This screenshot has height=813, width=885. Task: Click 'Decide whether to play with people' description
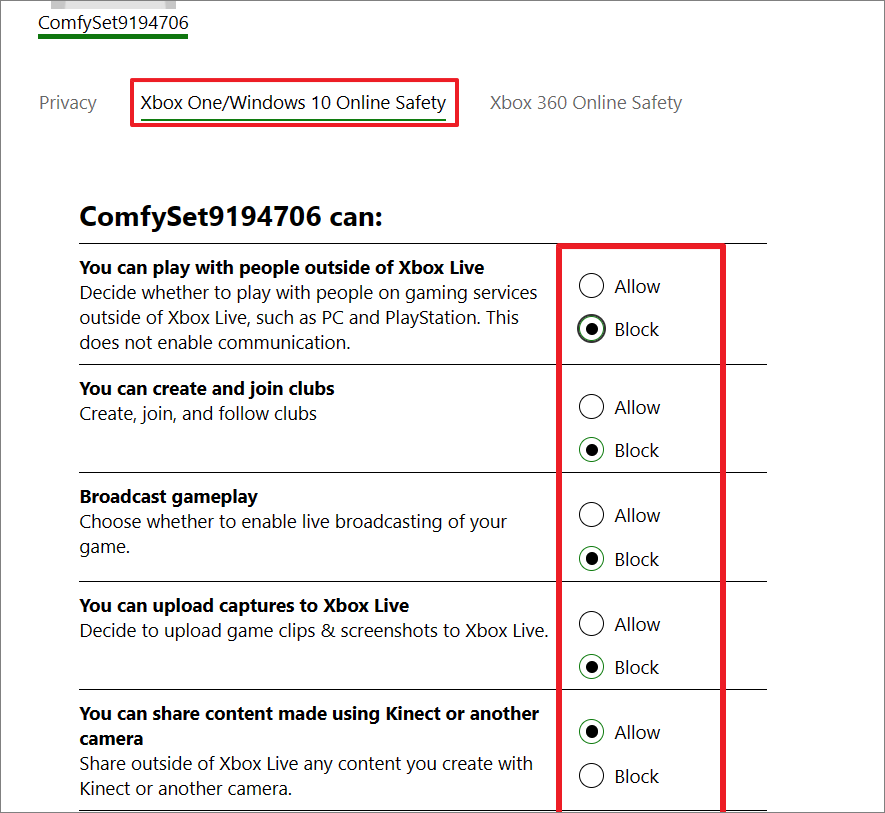pyautogui.click(x=308, y=318)
